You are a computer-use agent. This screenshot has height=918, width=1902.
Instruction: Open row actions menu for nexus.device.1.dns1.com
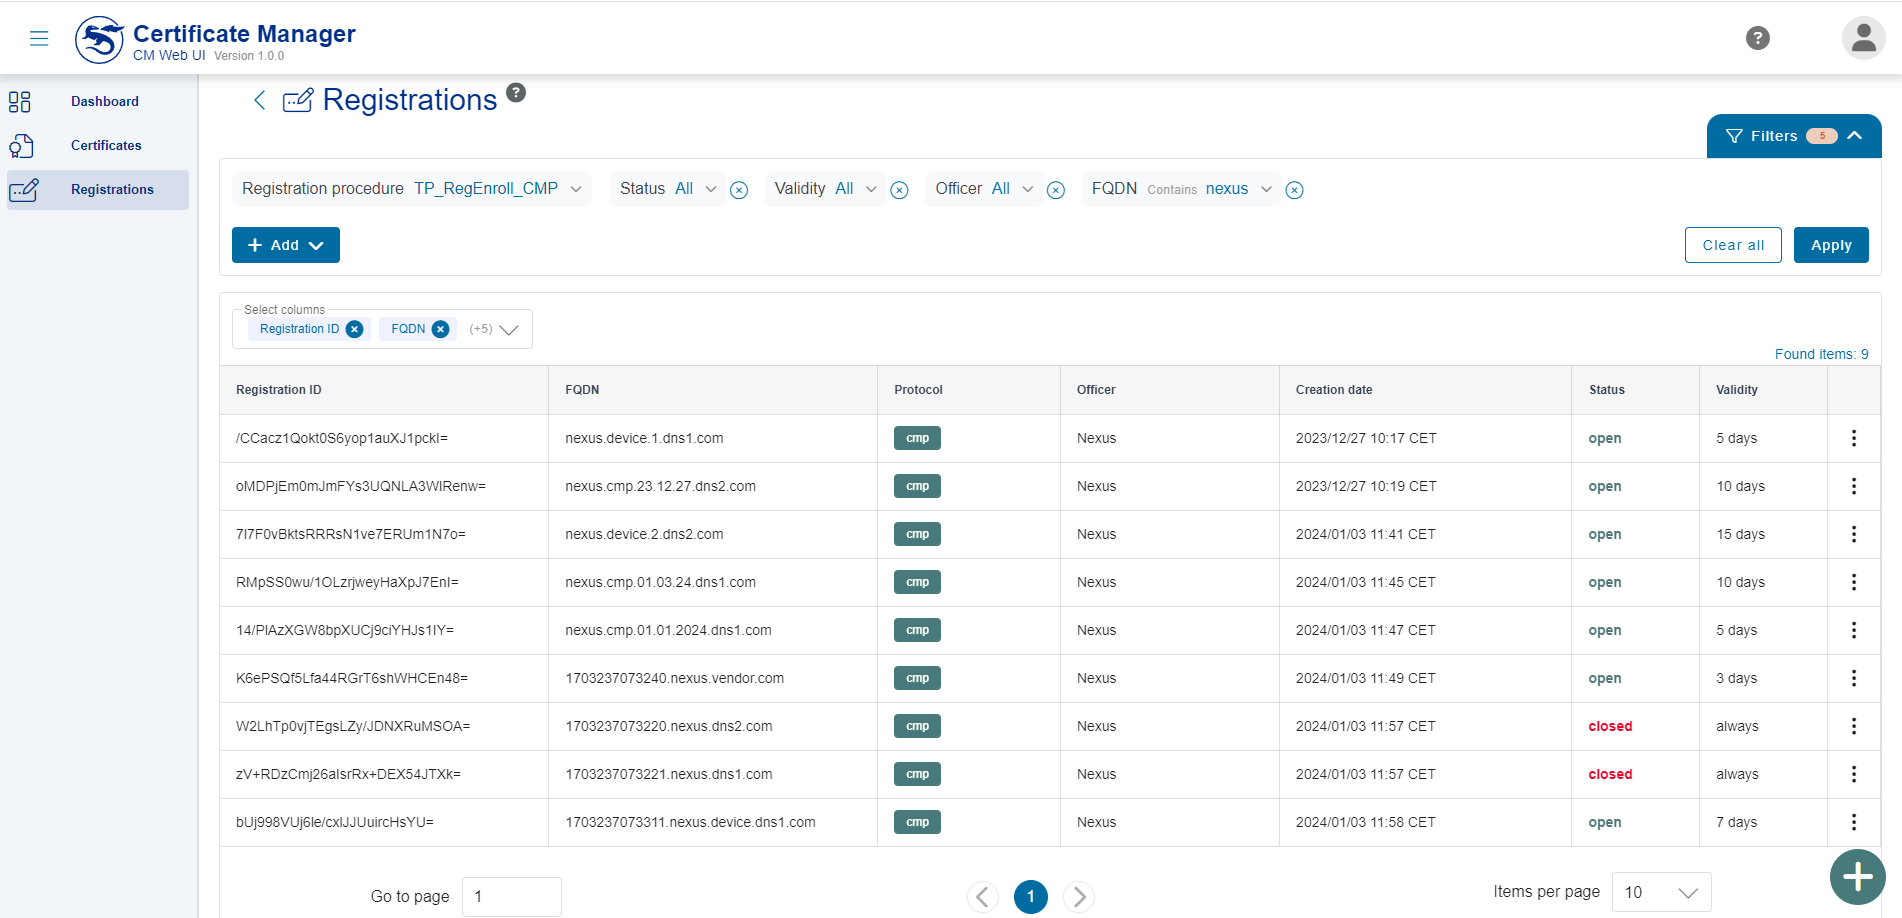click(1853, 438)
